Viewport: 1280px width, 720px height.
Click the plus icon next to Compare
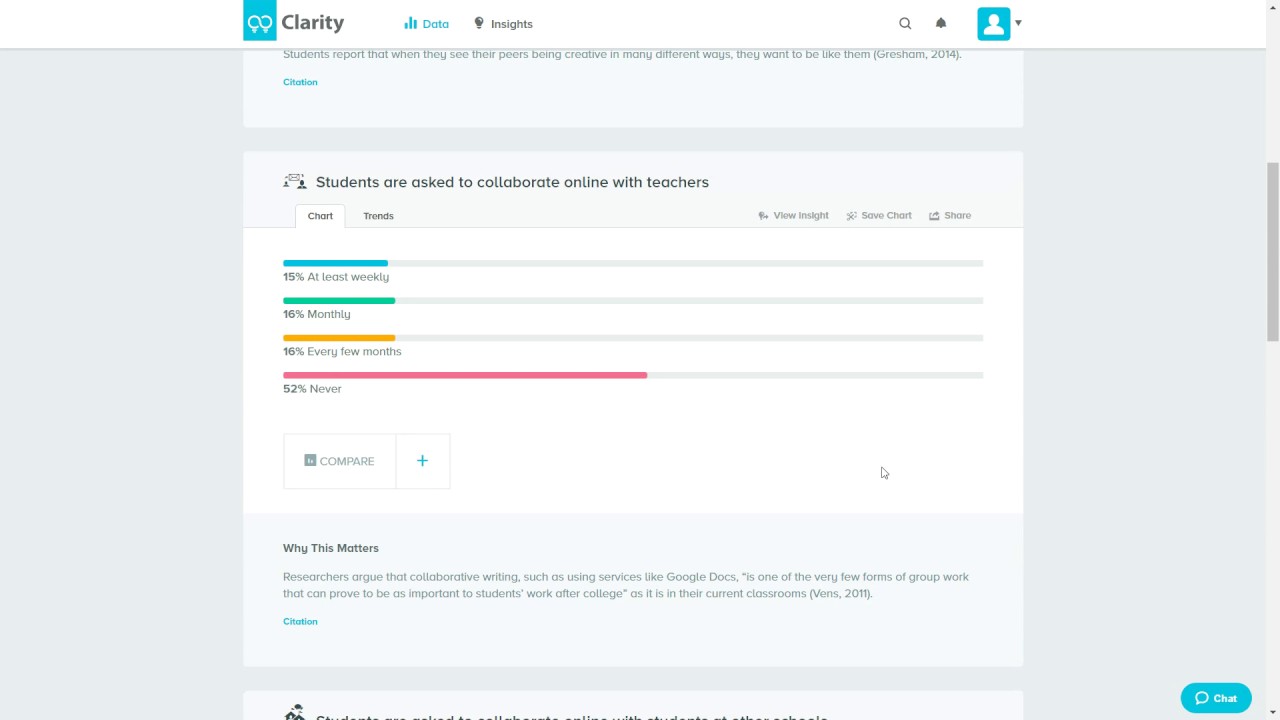pyautogui.click(x=422, y=461)
